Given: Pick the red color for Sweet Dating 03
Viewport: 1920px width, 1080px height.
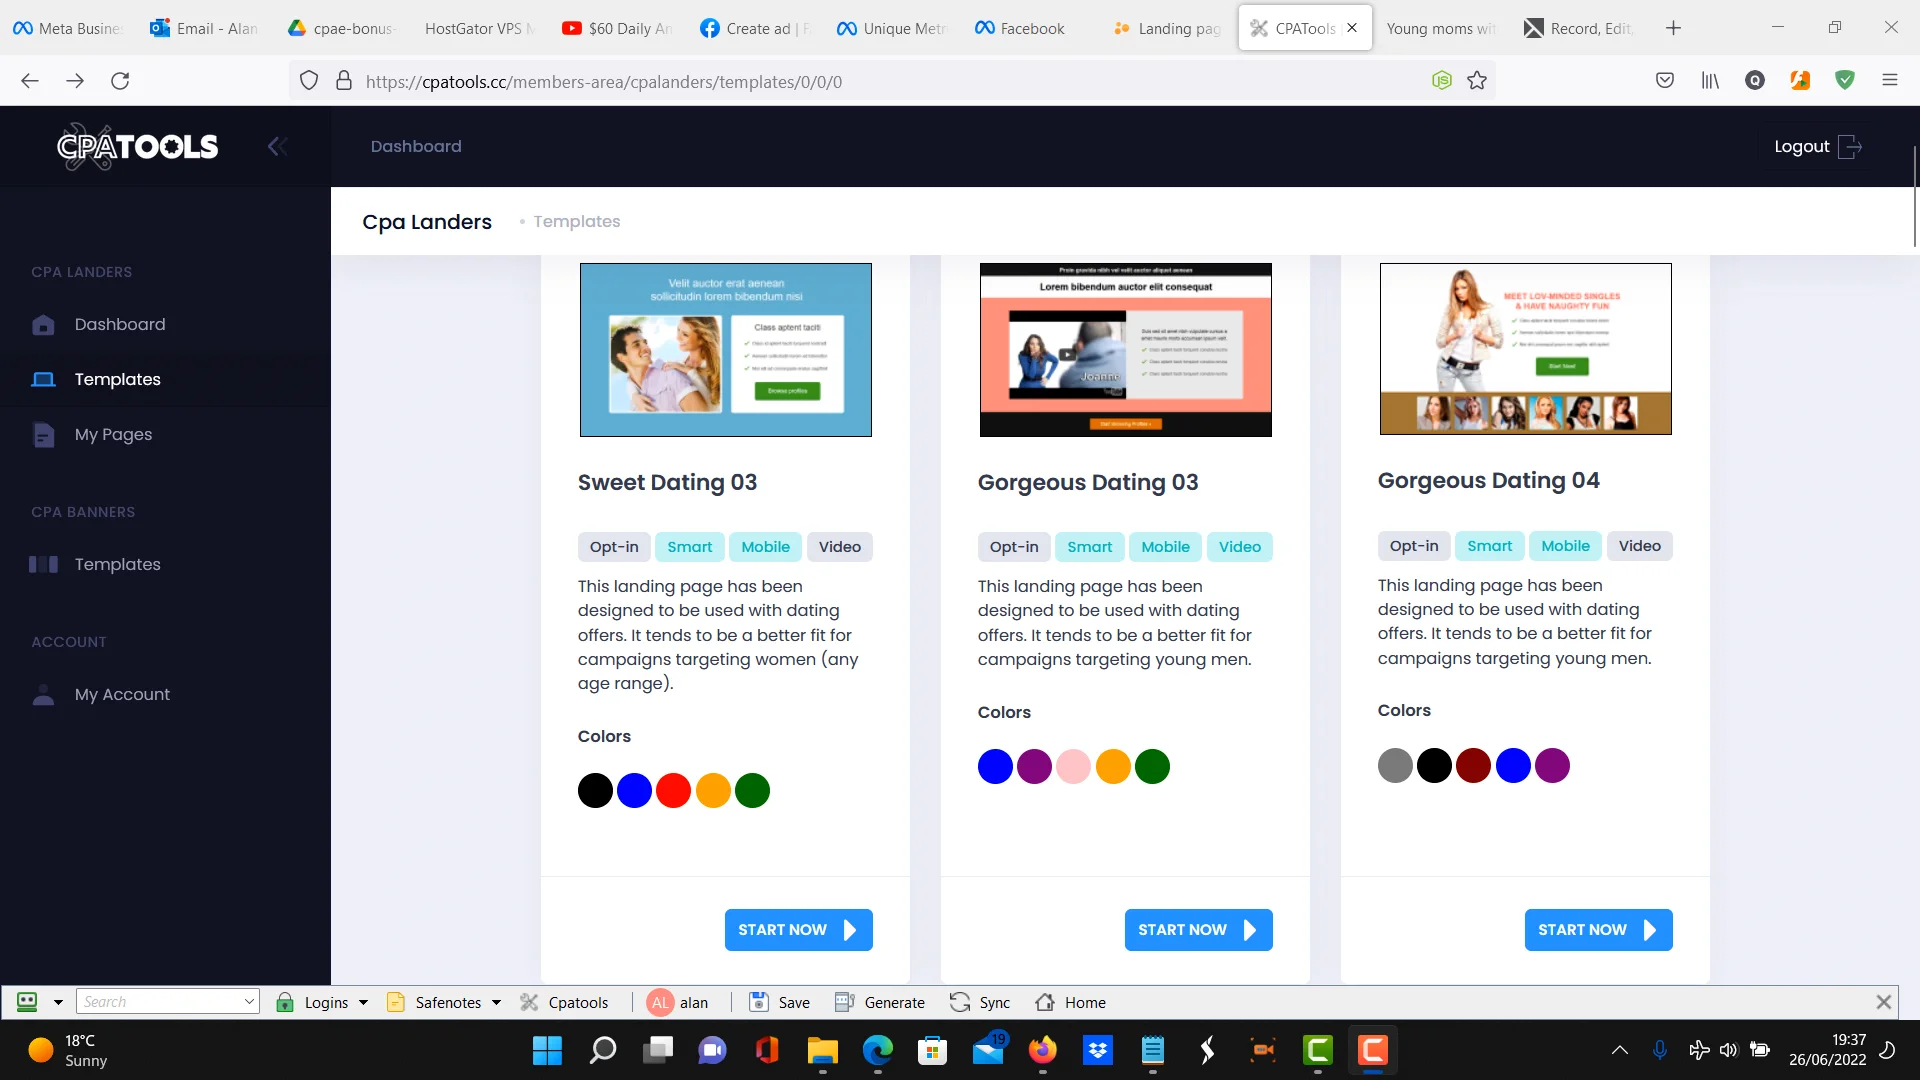Looking at the screenshot, I should click(x=673, y=791).
